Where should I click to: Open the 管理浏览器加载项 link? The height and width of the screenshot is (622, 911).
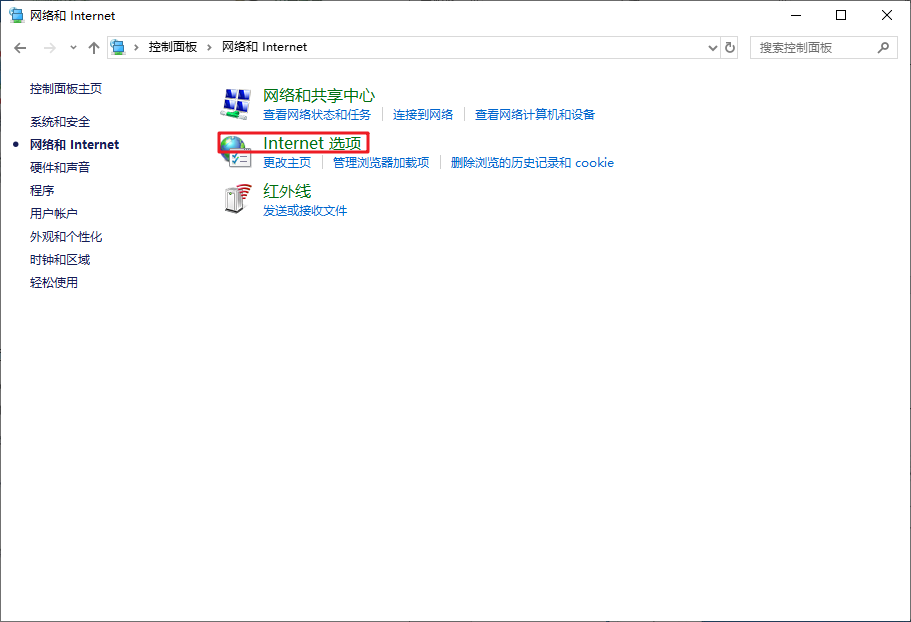click(x=380, y=163)
